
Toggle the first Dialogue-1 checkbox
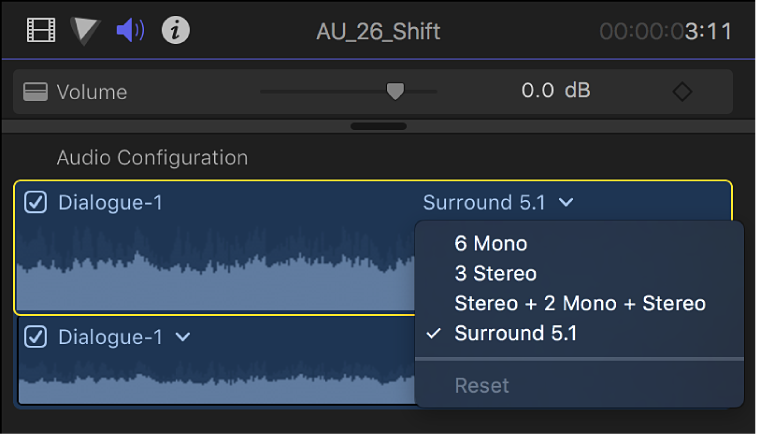pos(36,202)
